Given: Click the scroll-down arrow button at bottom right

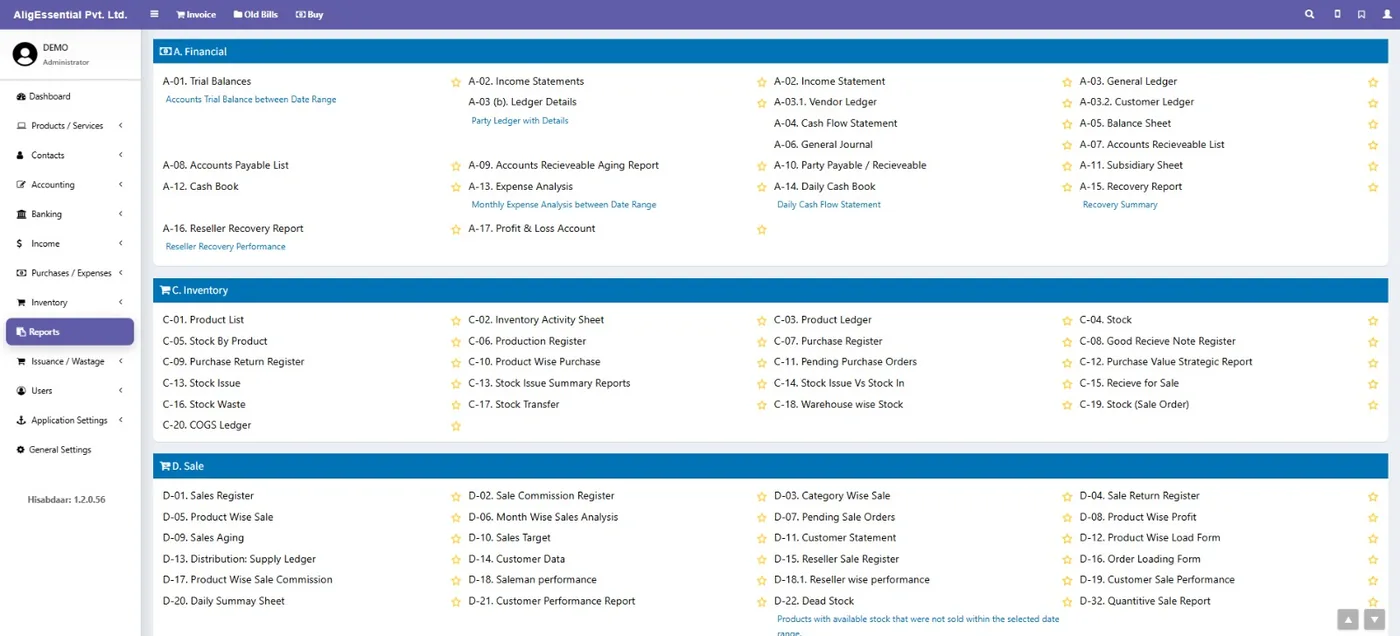Looking at the screenshot, I should pyautogui.click(x=1374, y=620).
